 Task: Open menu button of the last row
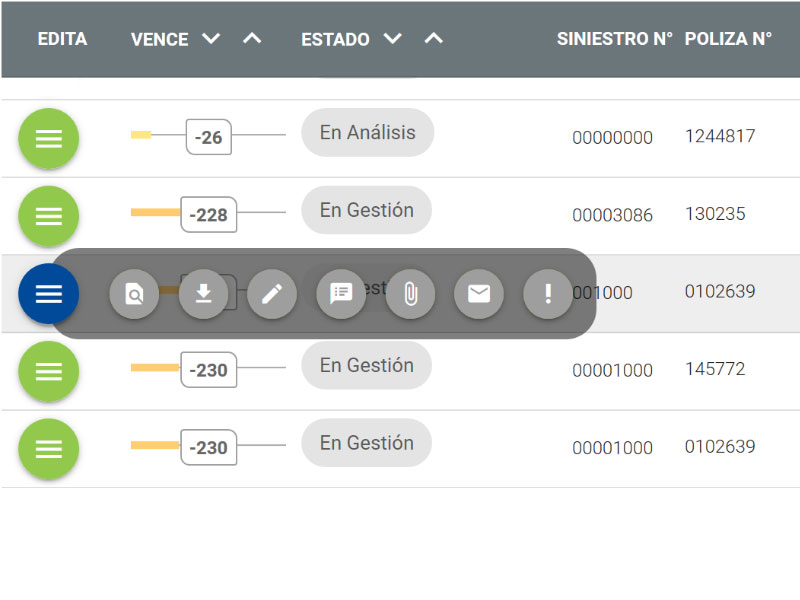[x=48, y=449]
